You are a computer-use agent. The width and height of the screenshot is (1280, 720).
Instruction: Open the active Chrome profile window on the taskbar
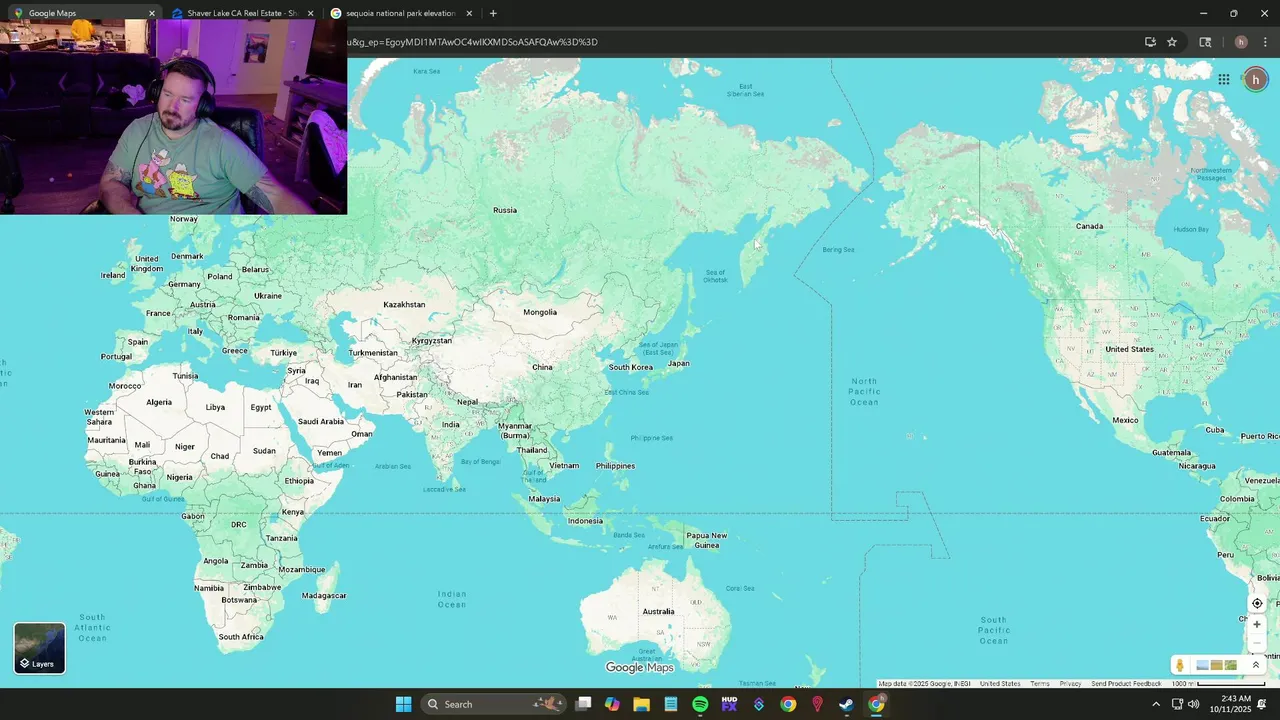(876, 704)
